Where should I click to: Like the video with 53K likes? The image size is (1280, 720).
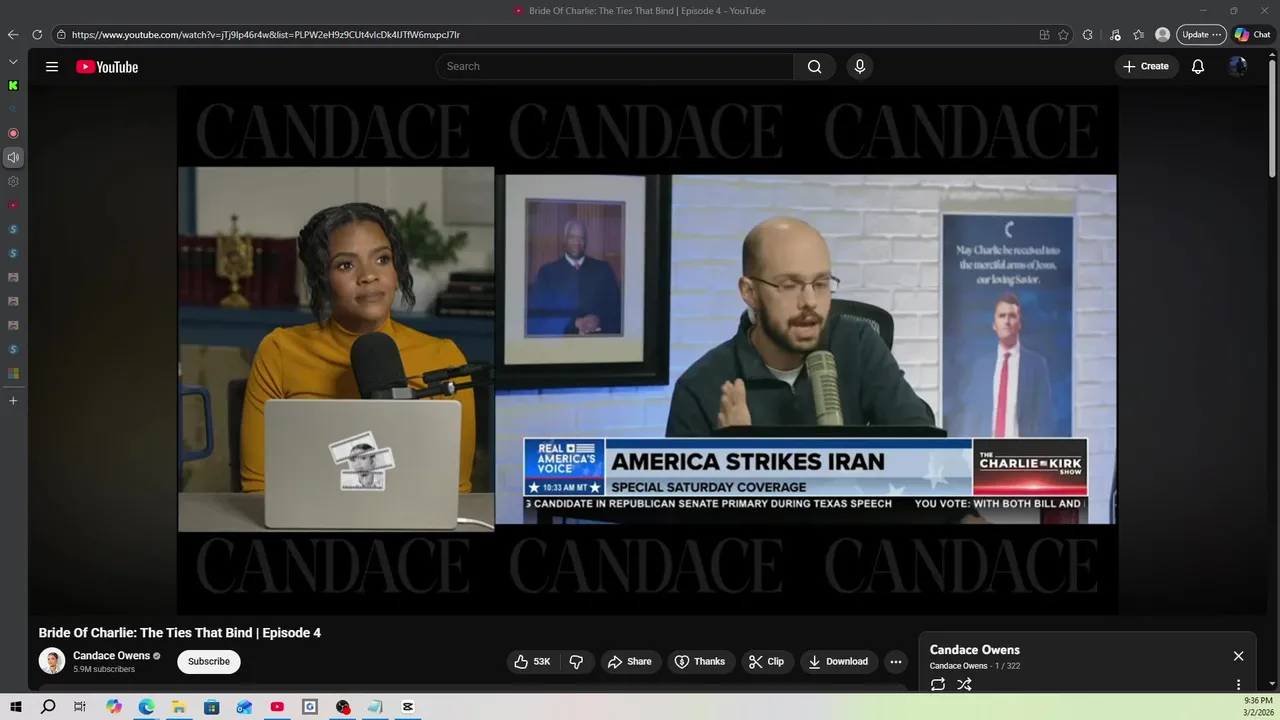532,661
